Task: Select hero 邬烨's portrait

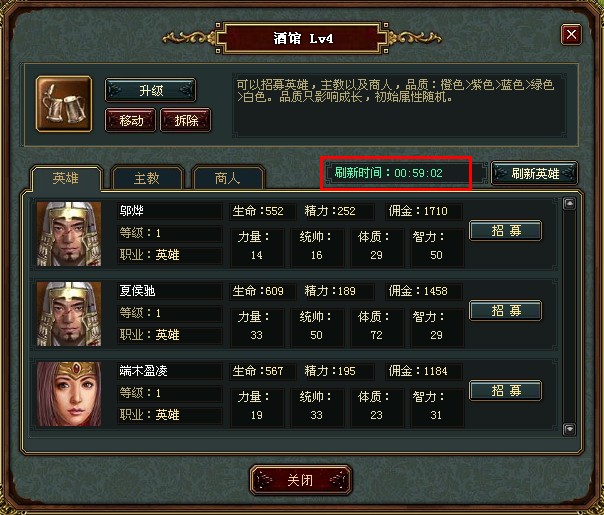Action: coord(69,234)
